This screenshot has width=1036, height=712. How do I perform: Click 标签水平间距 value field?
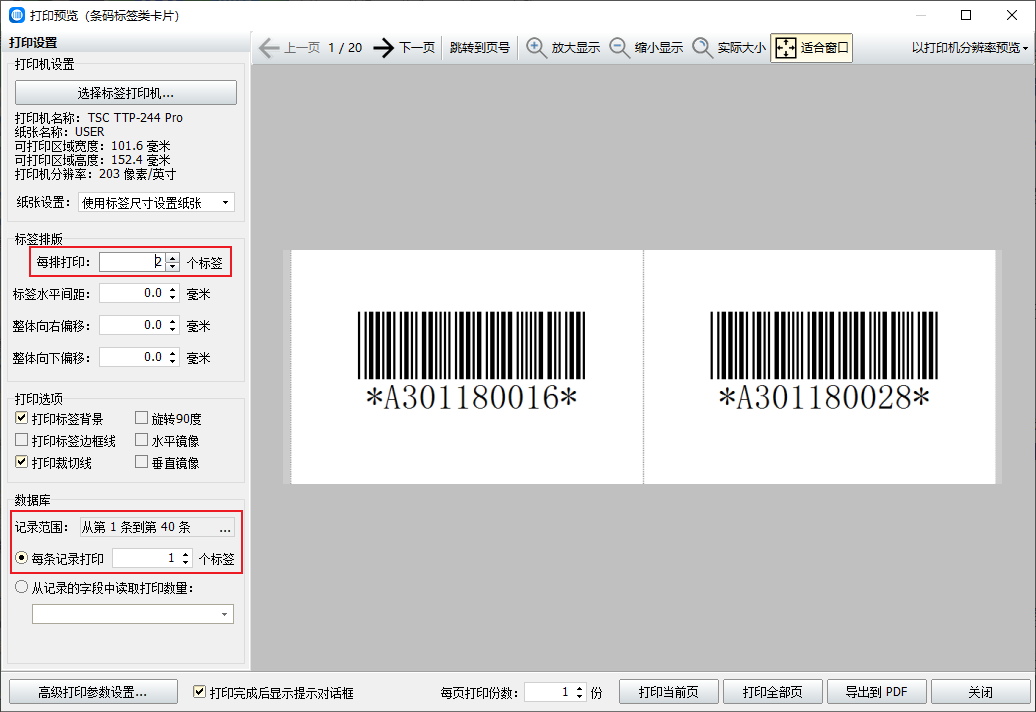tap(133, 293)
